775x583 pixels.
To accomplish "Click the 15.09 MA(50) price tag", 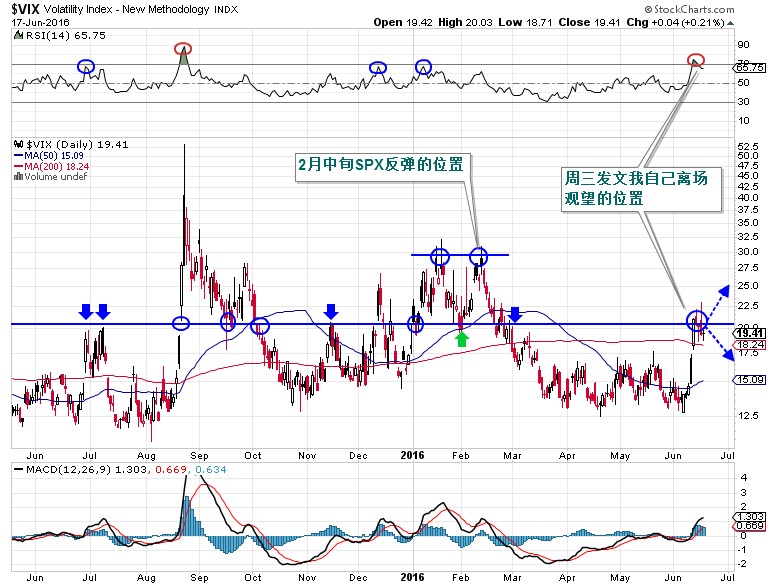I will tap(749, 380).
